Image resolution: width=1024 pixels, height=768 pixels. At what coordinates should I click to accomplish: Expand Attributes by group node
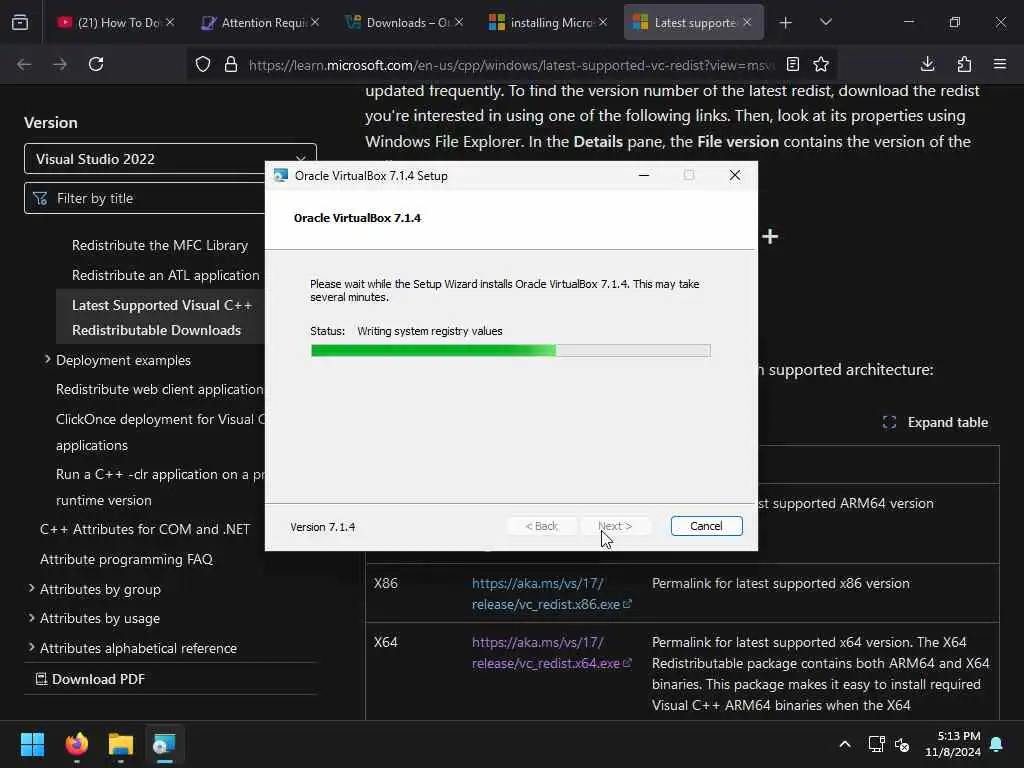(x=31, y=588)
